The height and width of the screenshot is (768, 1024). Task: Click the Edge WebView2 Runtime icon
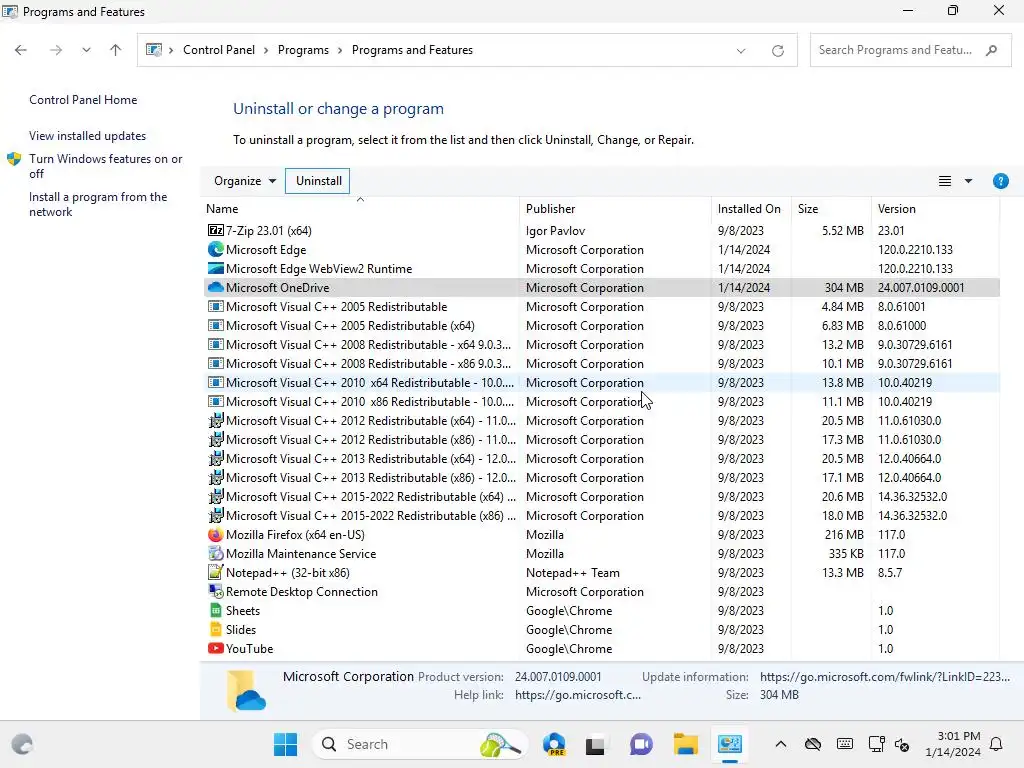tap(216, 268)
